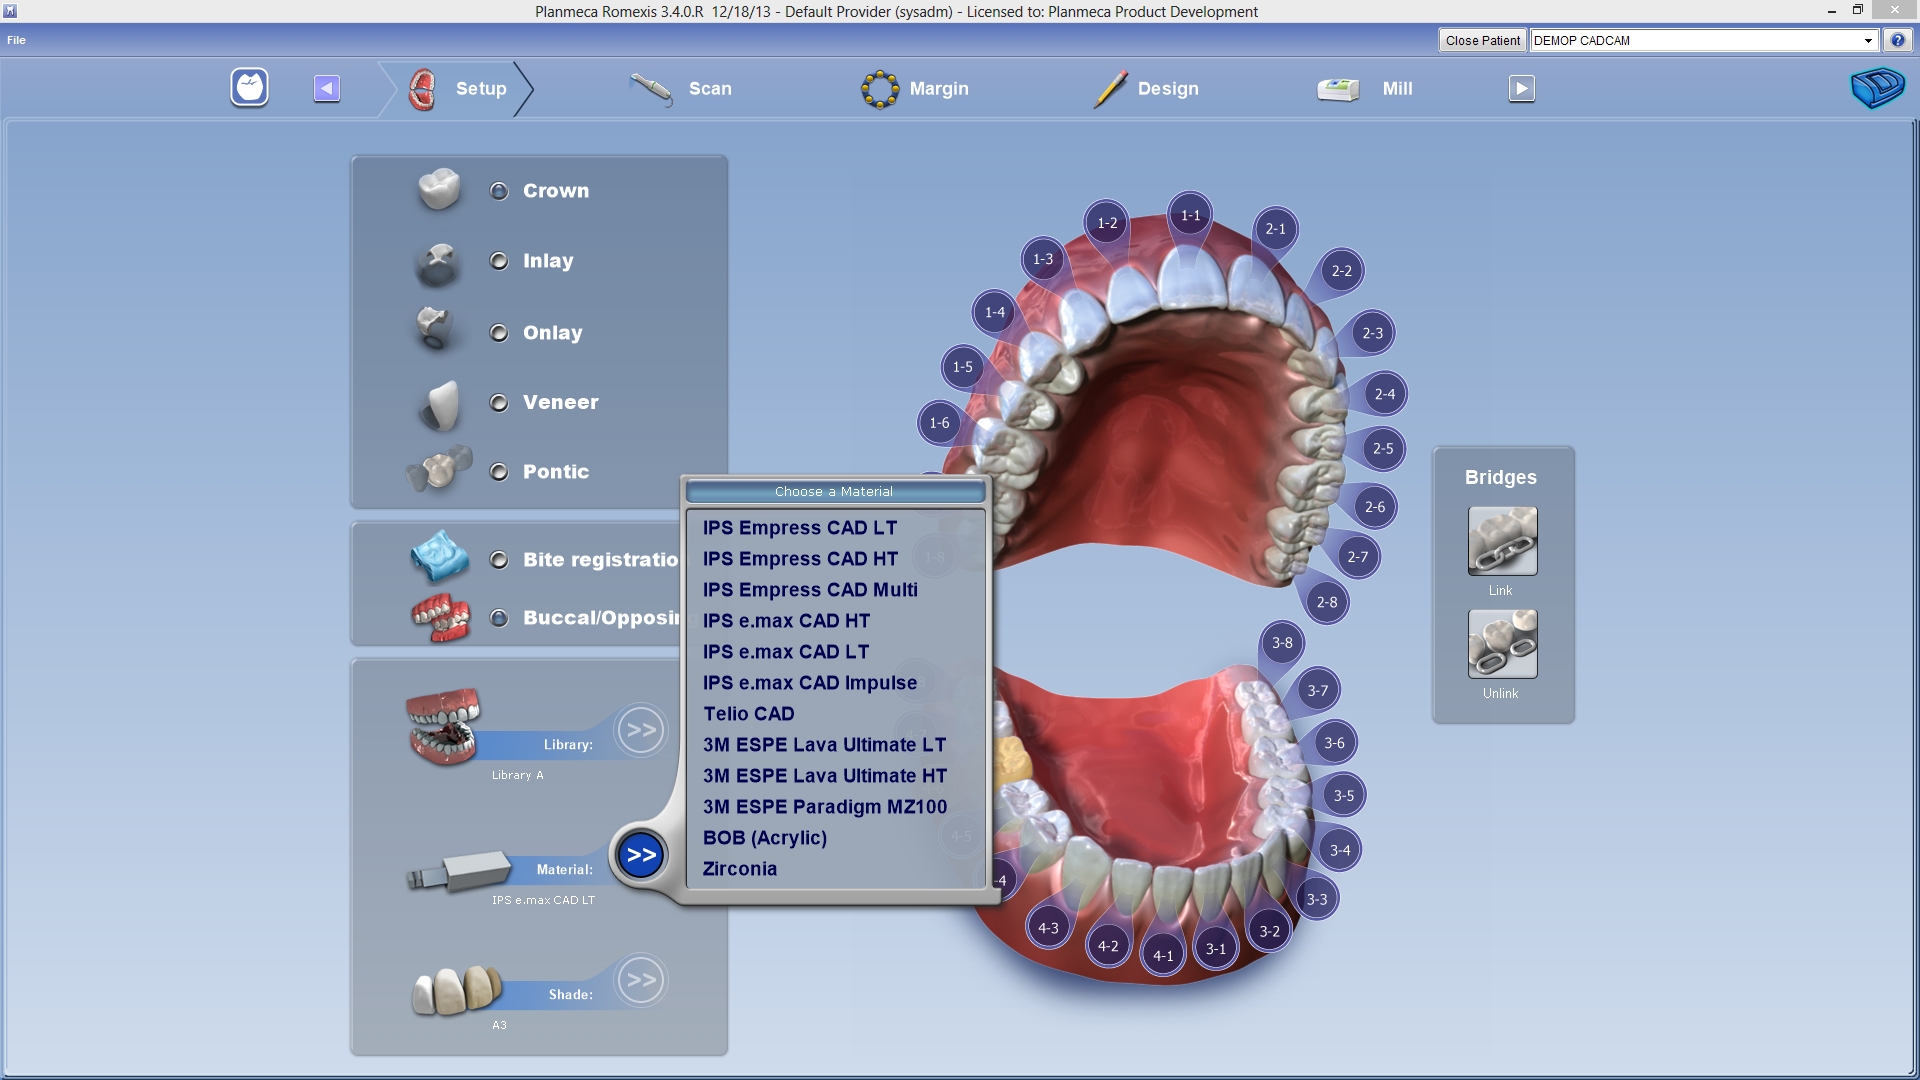Screen dimensions: 1920x1080
Task: Expand the Library selection arrow button
Action: tap(641, 730)
